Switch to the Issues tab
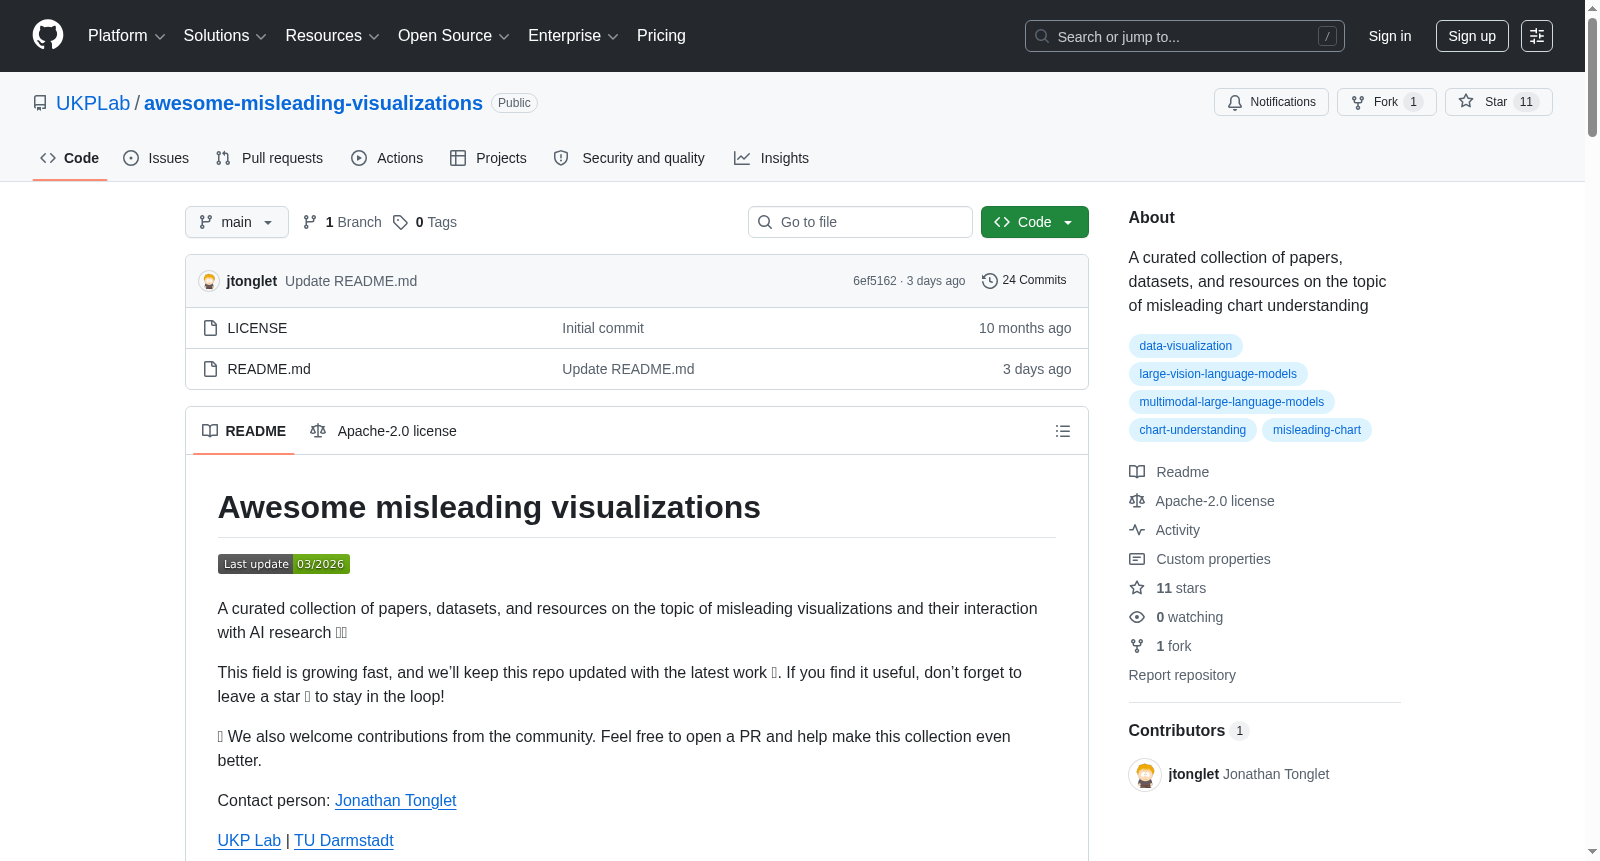Screen dimensions: 1600x861 pyautogui.click(x=156, y=158)
